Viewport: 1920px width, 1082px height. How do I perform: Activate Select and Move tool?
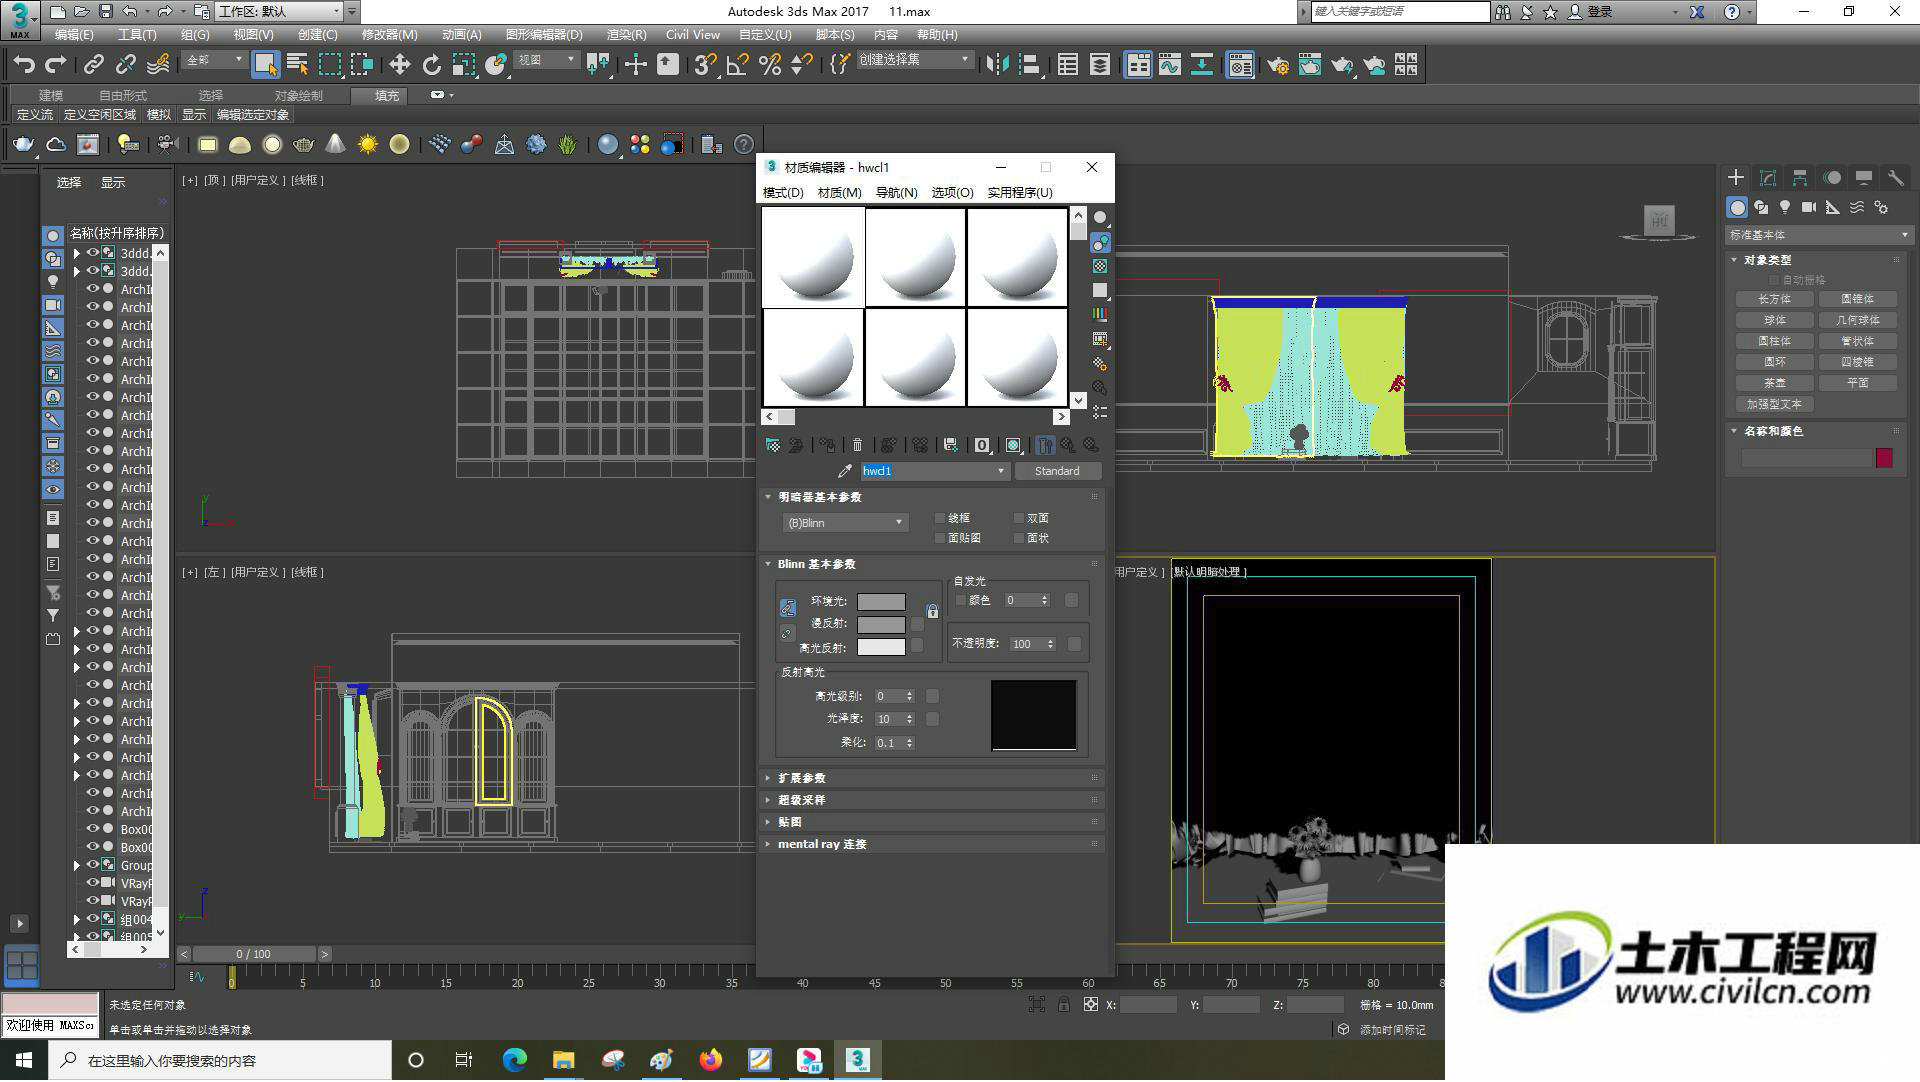[x=399, y=65]
